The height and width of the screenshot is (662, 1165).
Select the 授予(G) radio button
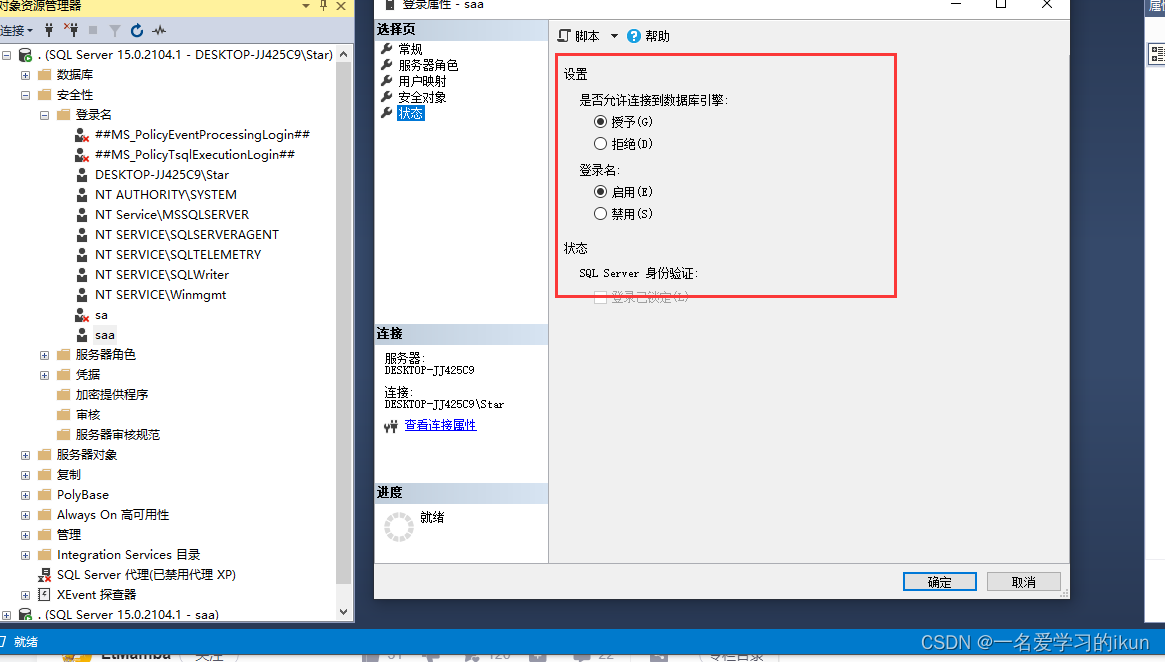[600, 121]
